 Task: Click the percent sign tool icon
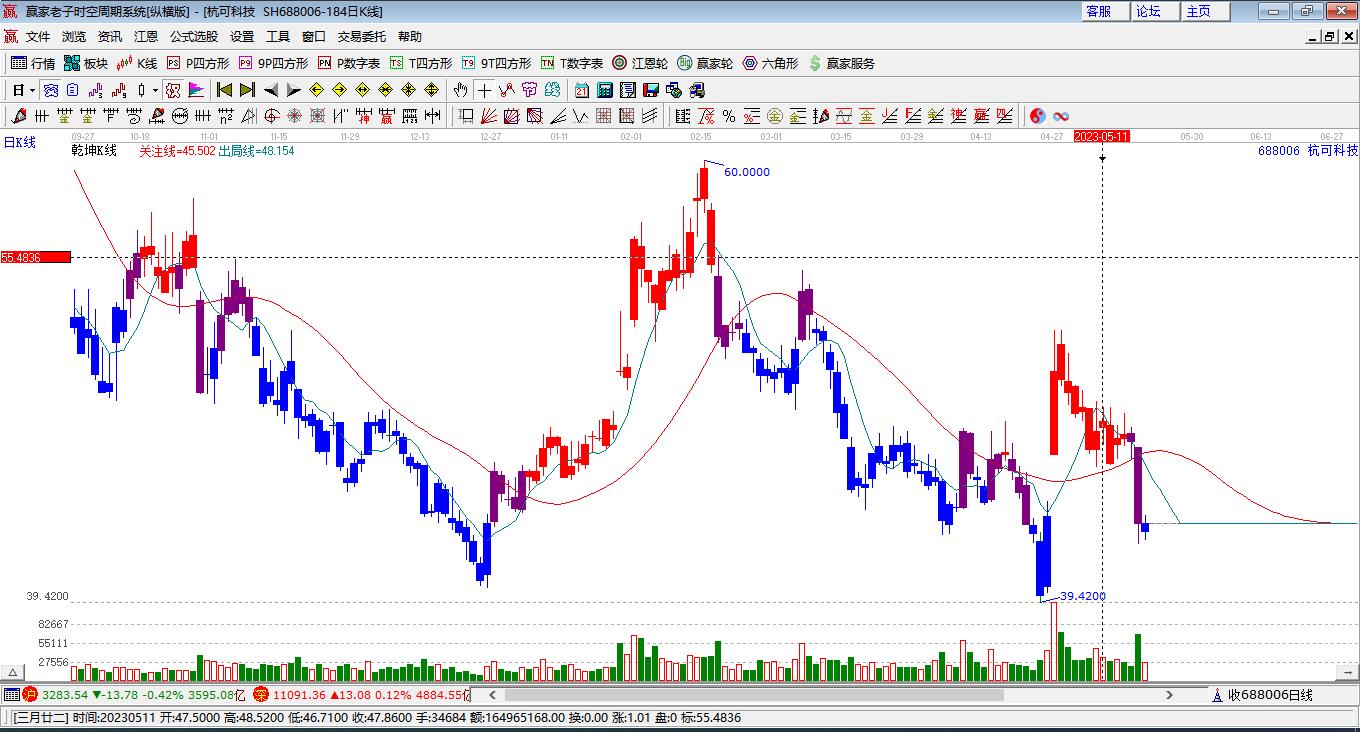click(x=729, y=116)
